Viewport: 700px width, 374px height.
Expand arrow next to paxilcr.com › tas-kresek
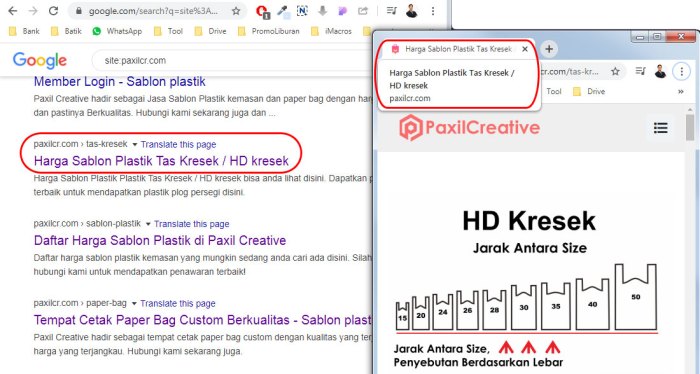point(134,145)
